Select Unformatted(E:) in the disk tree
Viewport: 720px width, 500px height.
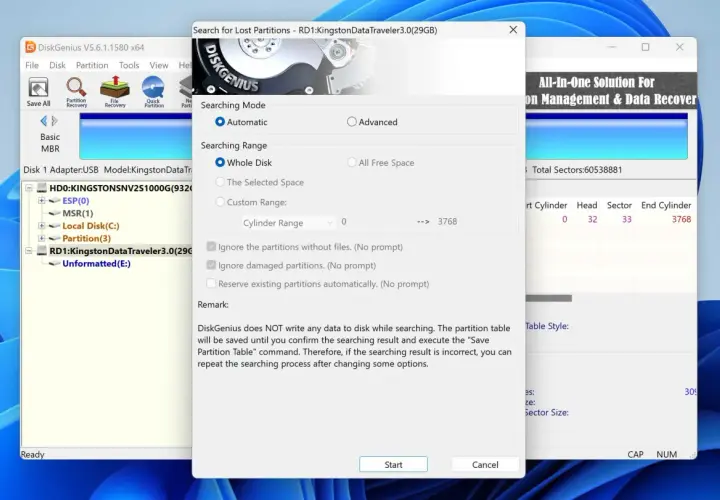coord(96,264)
